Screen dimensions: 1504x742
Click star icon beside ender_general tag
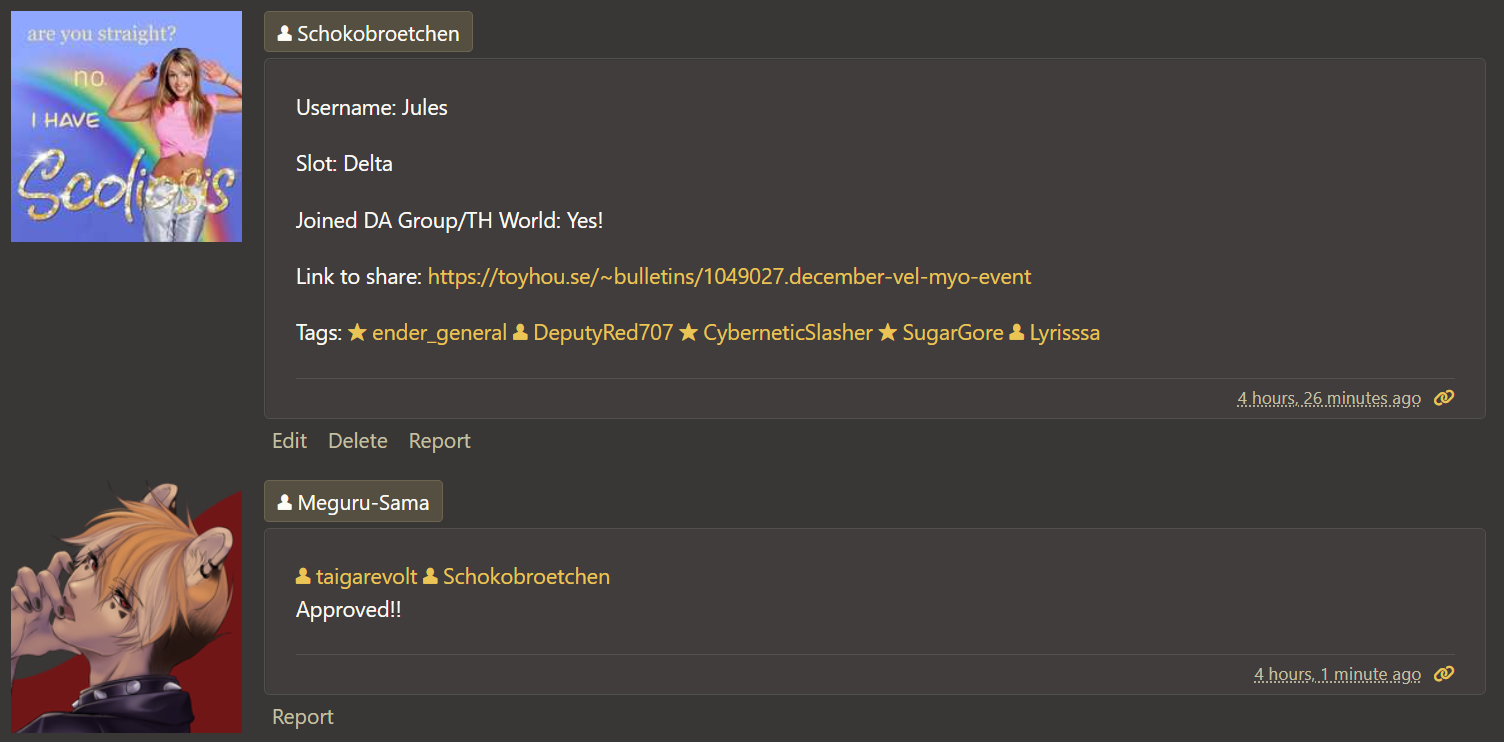[x=357, y=333]
